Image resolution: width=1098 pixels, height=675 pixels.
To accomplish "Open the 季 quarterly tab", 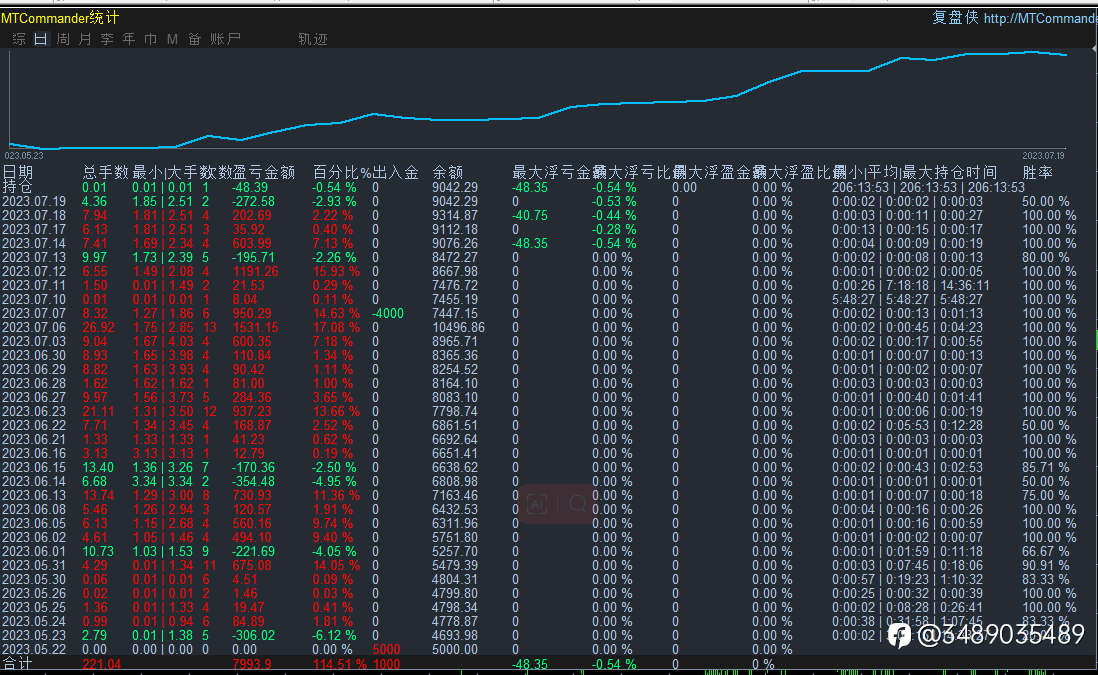I will click(x=106, y=39).
